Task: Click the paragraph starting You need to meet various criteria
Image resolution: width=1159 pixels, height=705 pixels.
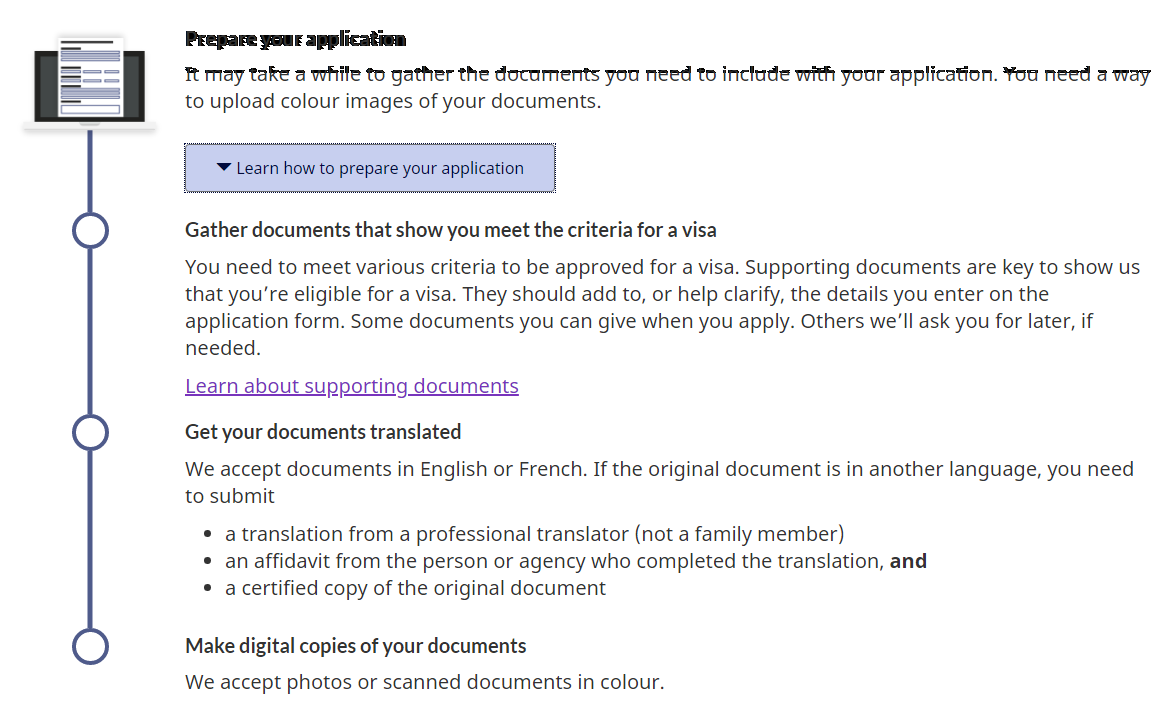Action: [x=662, y=307]
